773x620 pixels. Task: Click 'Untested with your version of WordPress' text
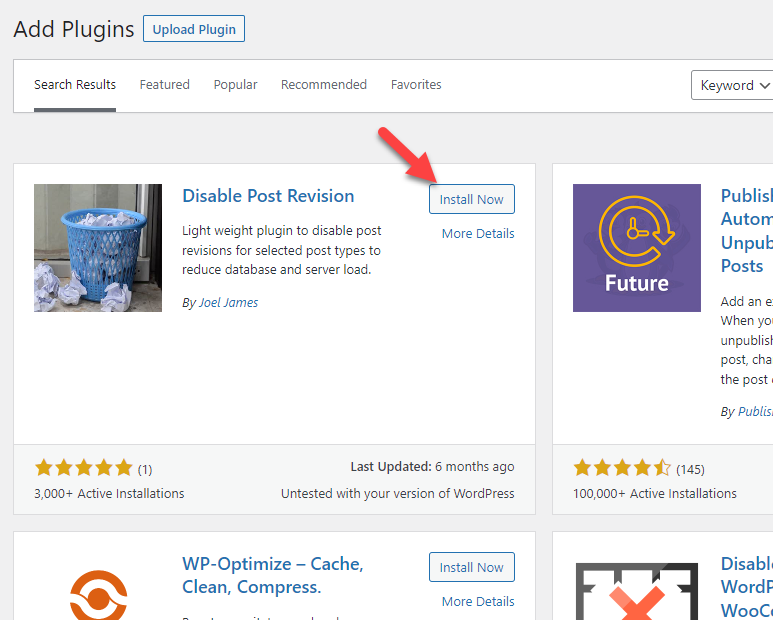click(x=397, y=493)
